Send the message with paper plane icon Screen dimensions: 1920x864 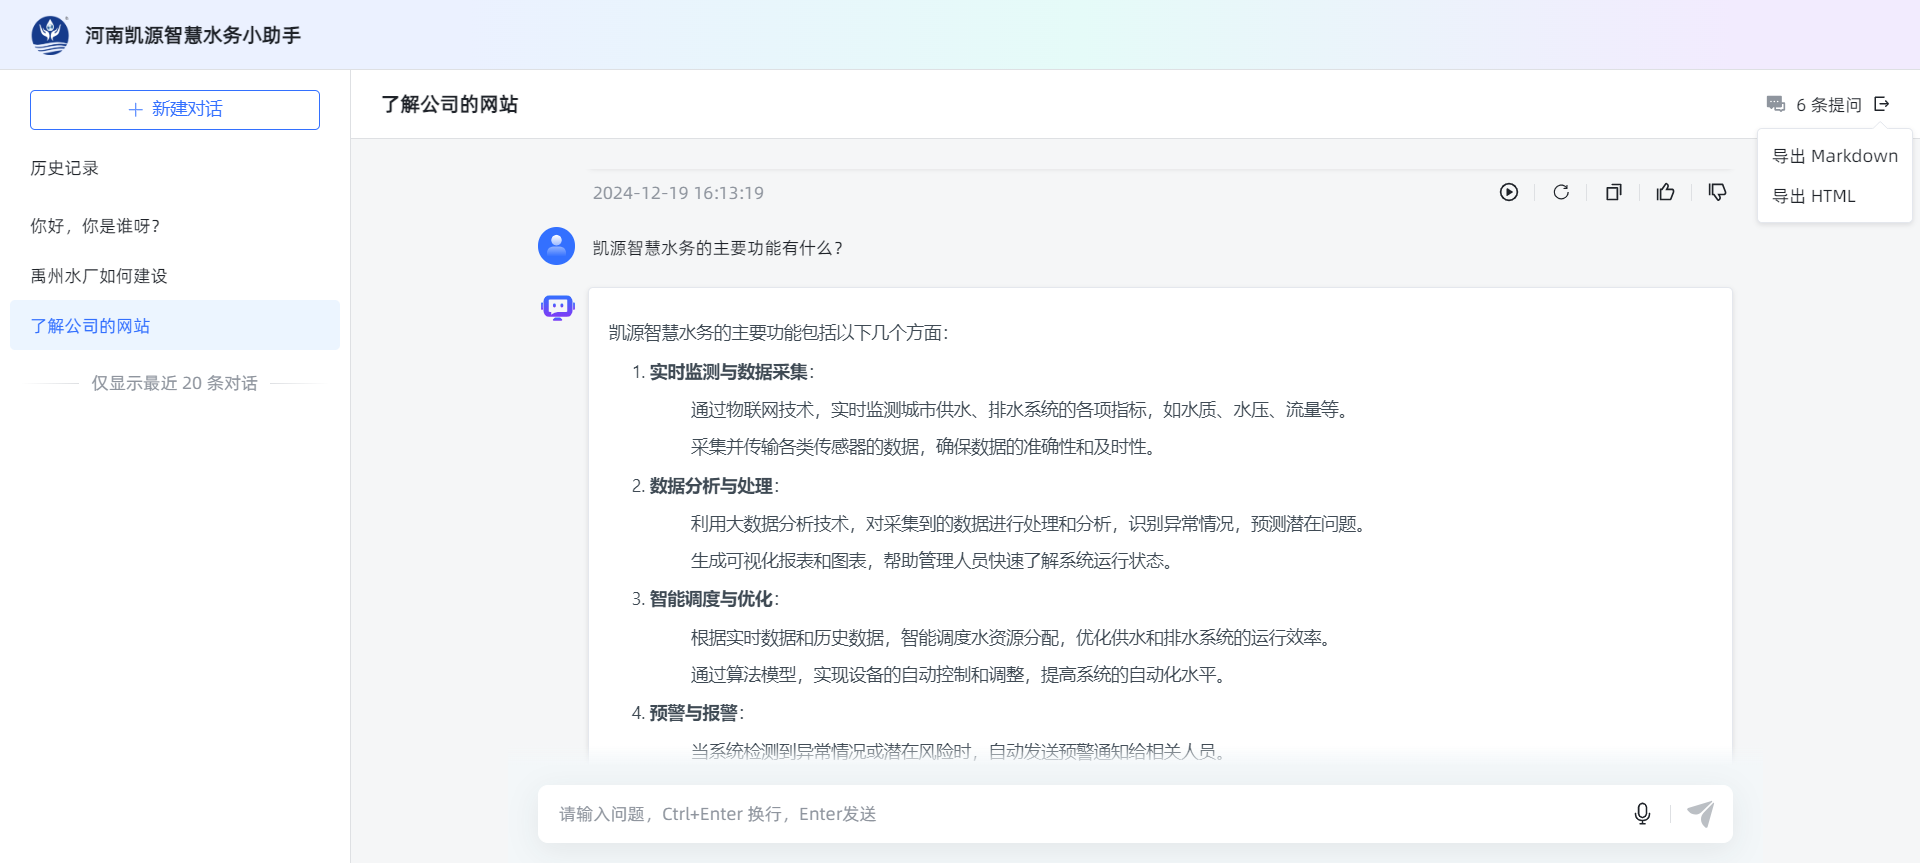pyautogui.click(x=1700, y=814)
